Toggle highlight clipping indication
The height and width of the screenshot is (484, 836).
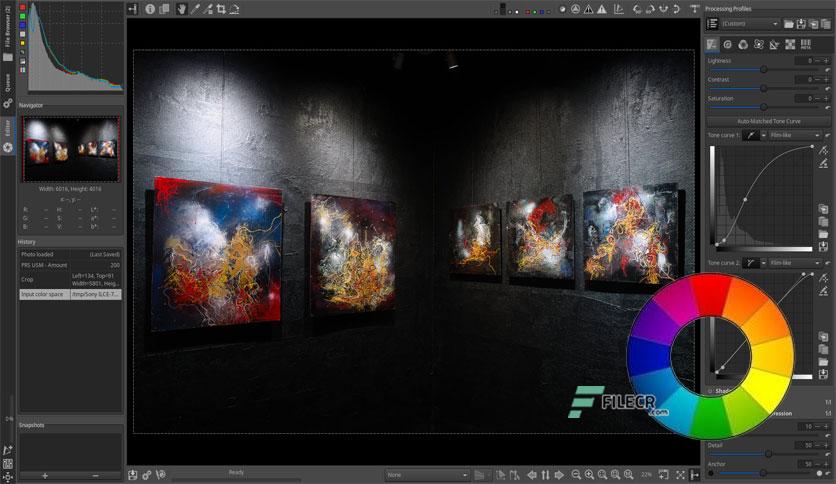coord(602,9)
